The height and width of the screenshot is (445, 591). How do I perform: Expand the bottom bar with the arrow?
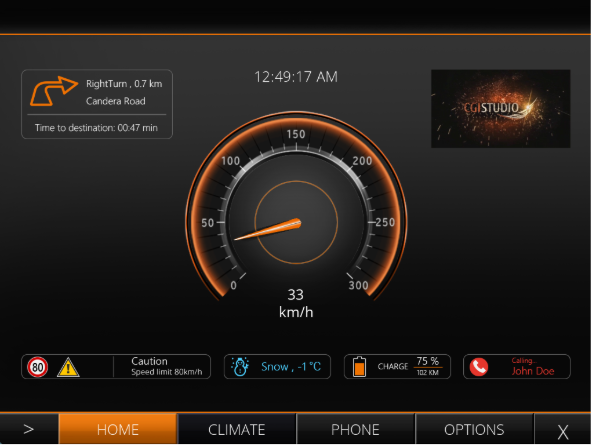29,429
